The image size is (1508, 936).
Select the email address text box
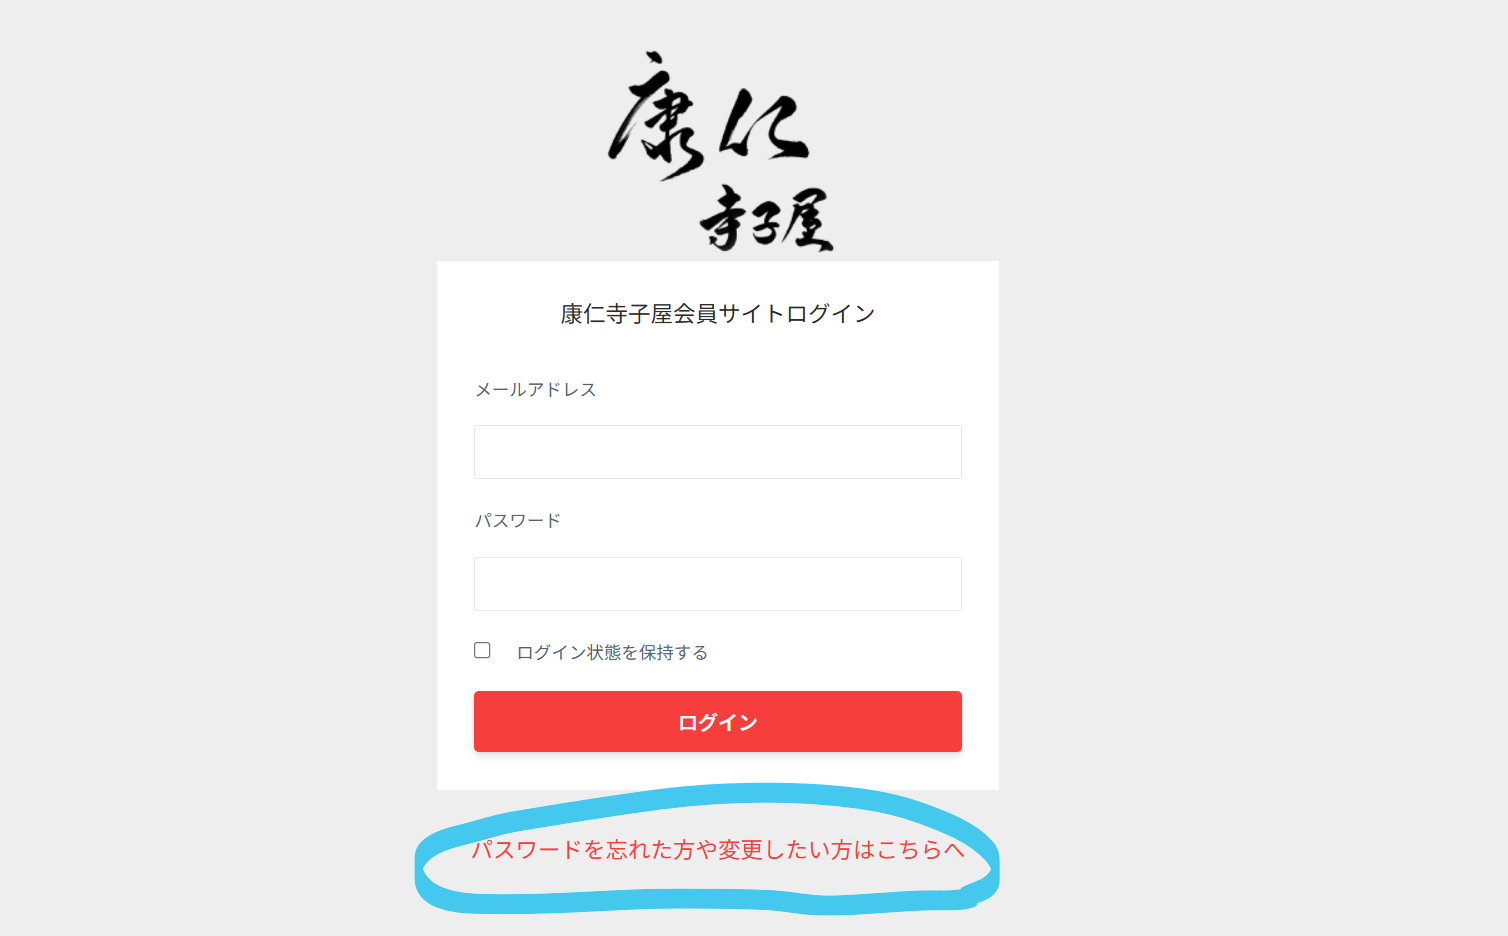click(718, 452)
